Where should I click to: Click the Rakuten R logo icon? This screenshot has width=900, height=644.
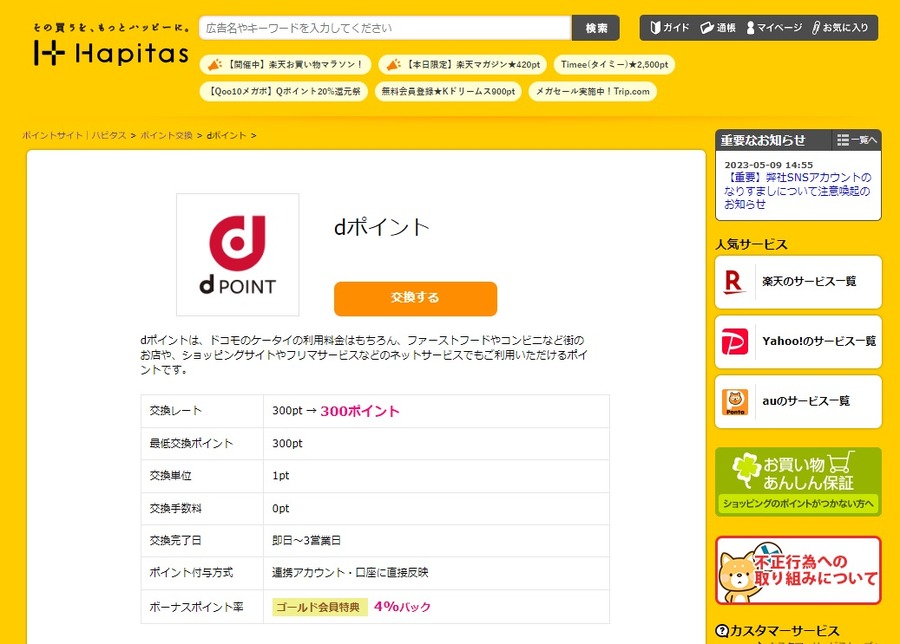pyautogui.click(x=734, y=282)
